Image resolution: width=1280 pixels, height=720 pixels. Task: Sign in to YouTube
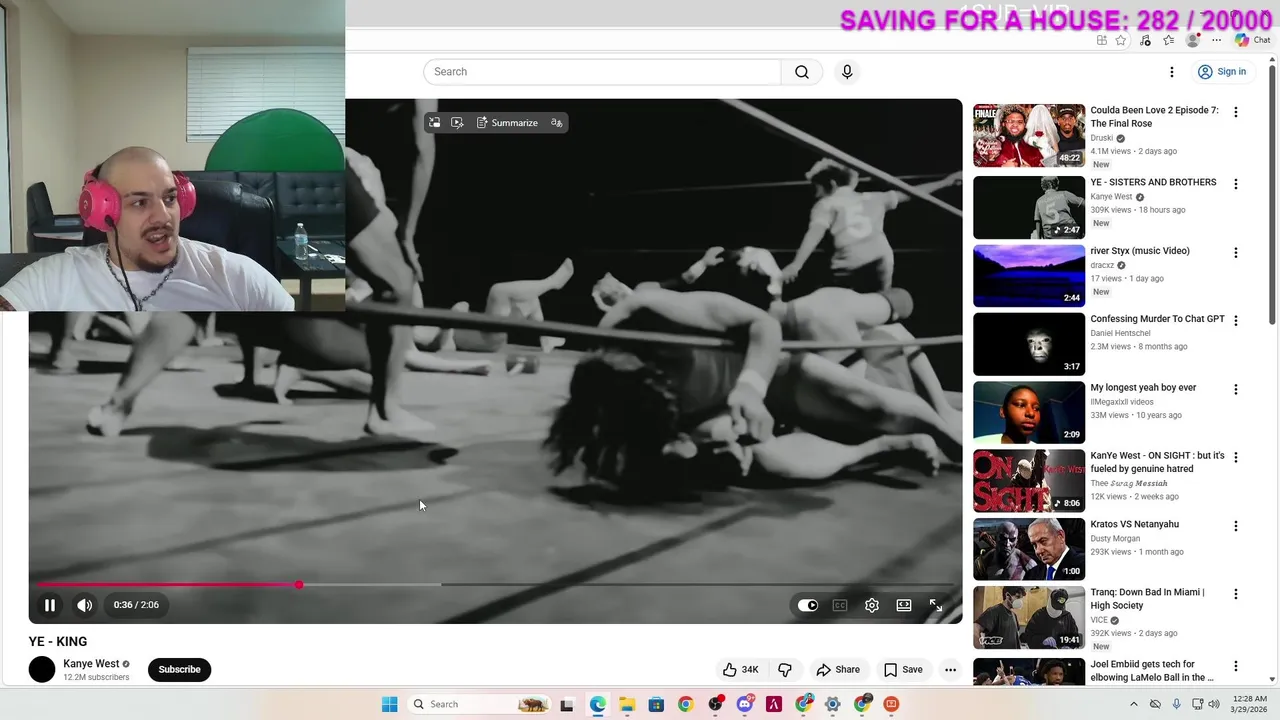pos(1222,72)
